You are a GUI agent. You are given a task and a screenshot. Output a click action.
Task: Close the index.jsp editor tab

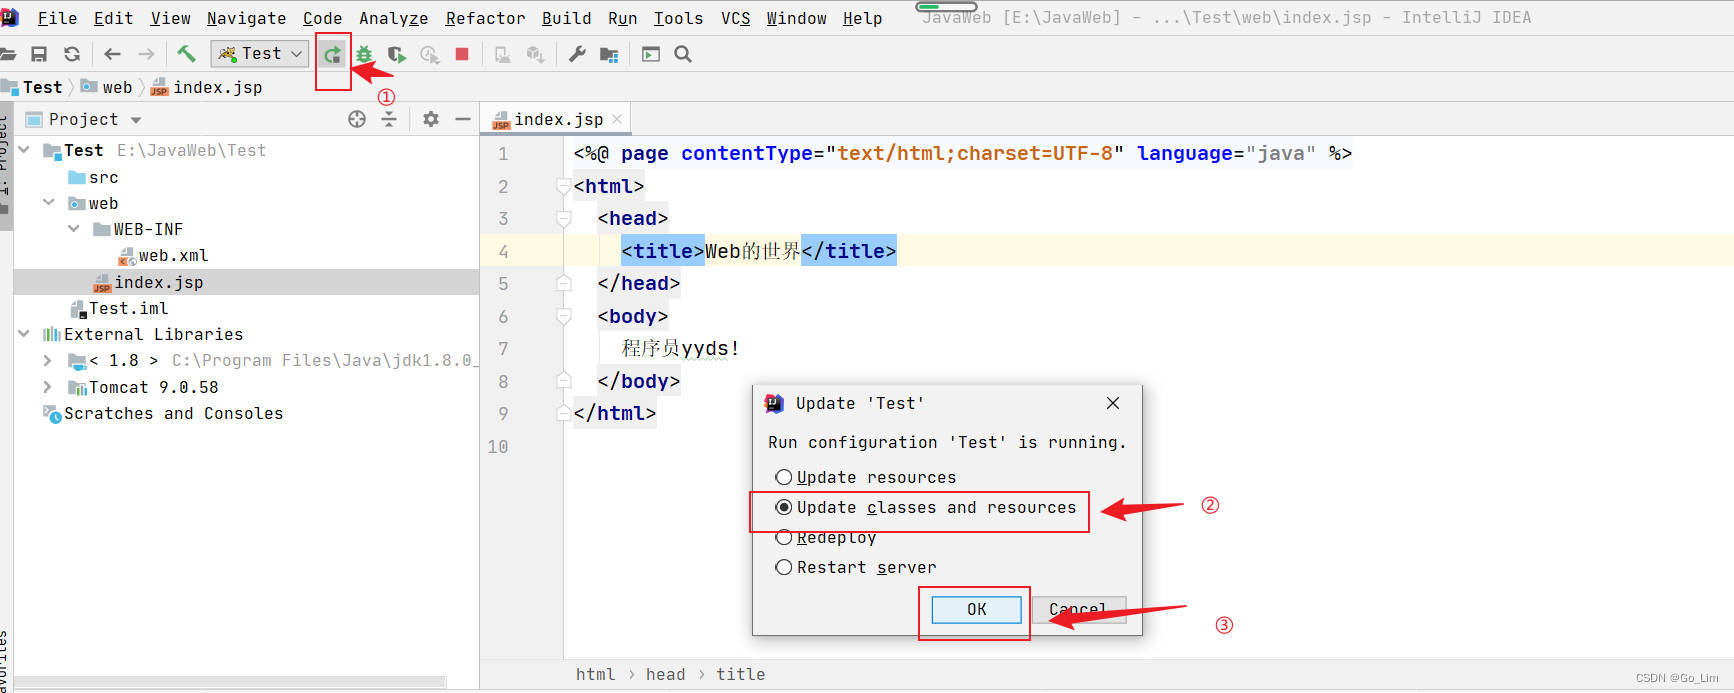click(617, 119)
